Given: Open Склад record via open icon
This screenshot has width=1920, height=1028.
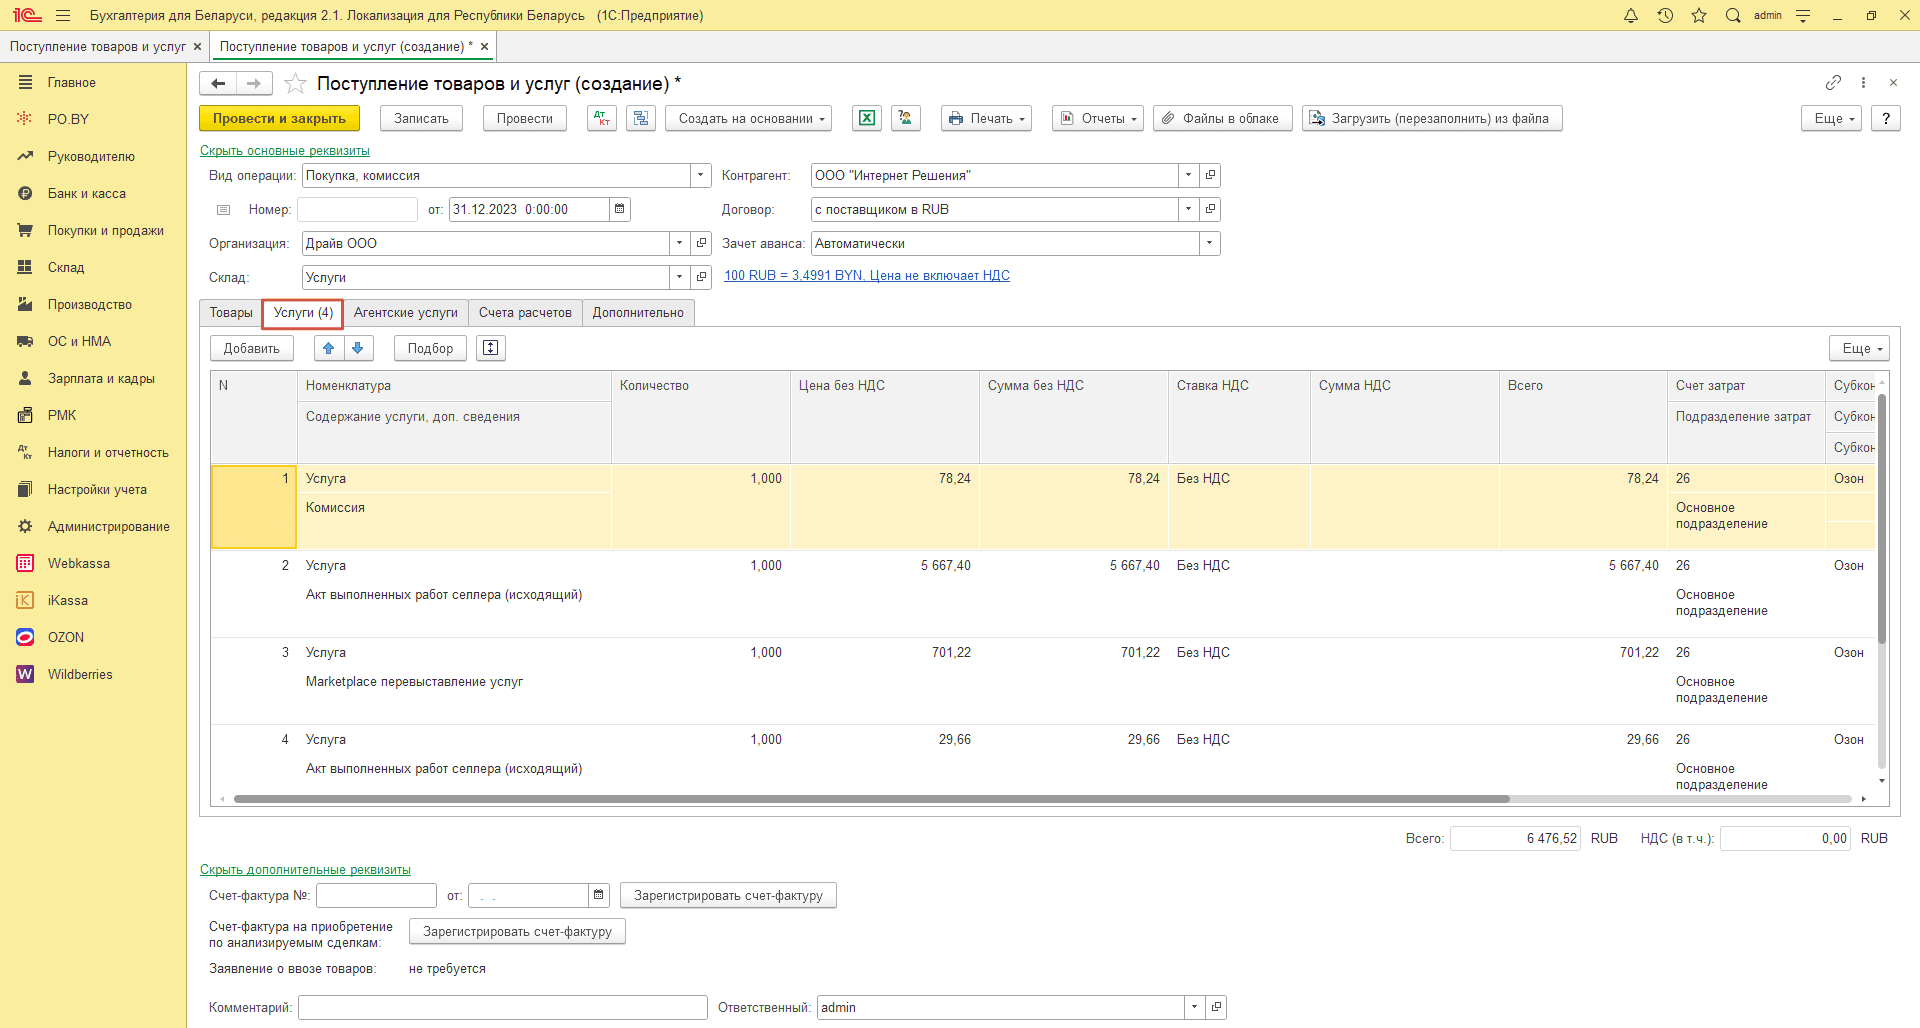Looking at the screenshot, I should pyautogui.click(x=701, y=277).
